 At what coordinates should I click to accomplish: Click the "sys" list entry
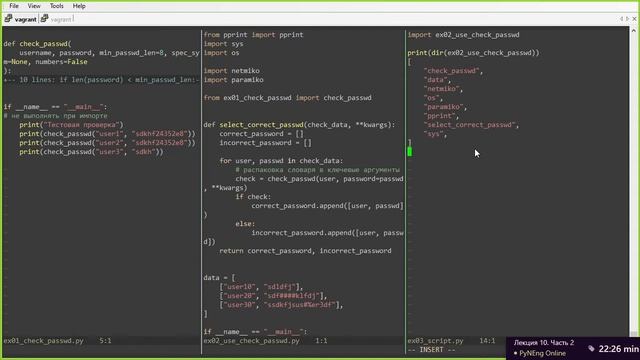tap(435, 134)
